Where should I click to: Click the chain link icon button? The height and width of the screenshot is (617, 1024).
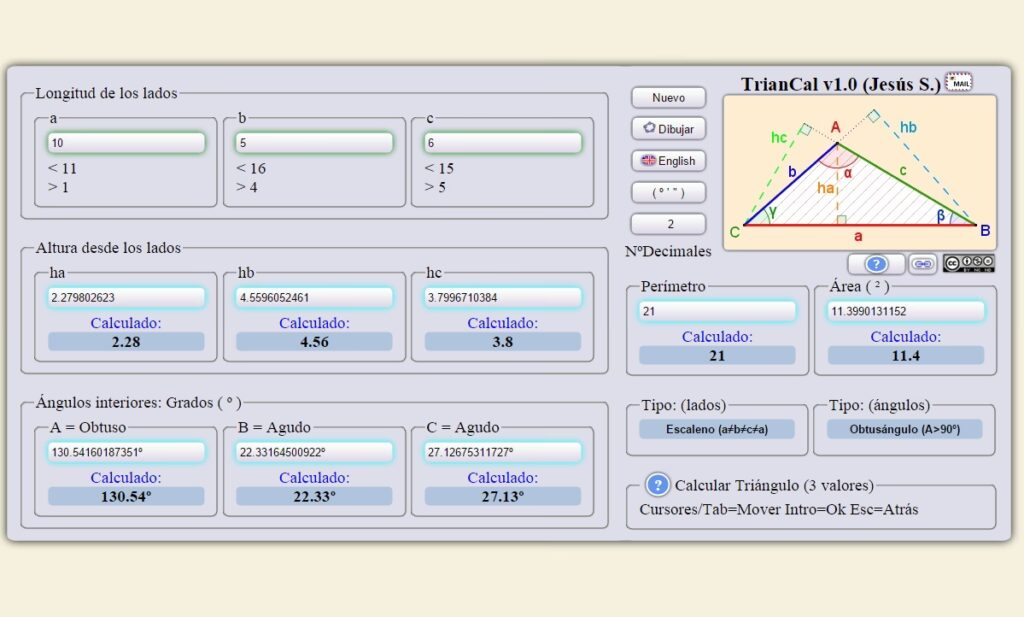coord(922,264)
